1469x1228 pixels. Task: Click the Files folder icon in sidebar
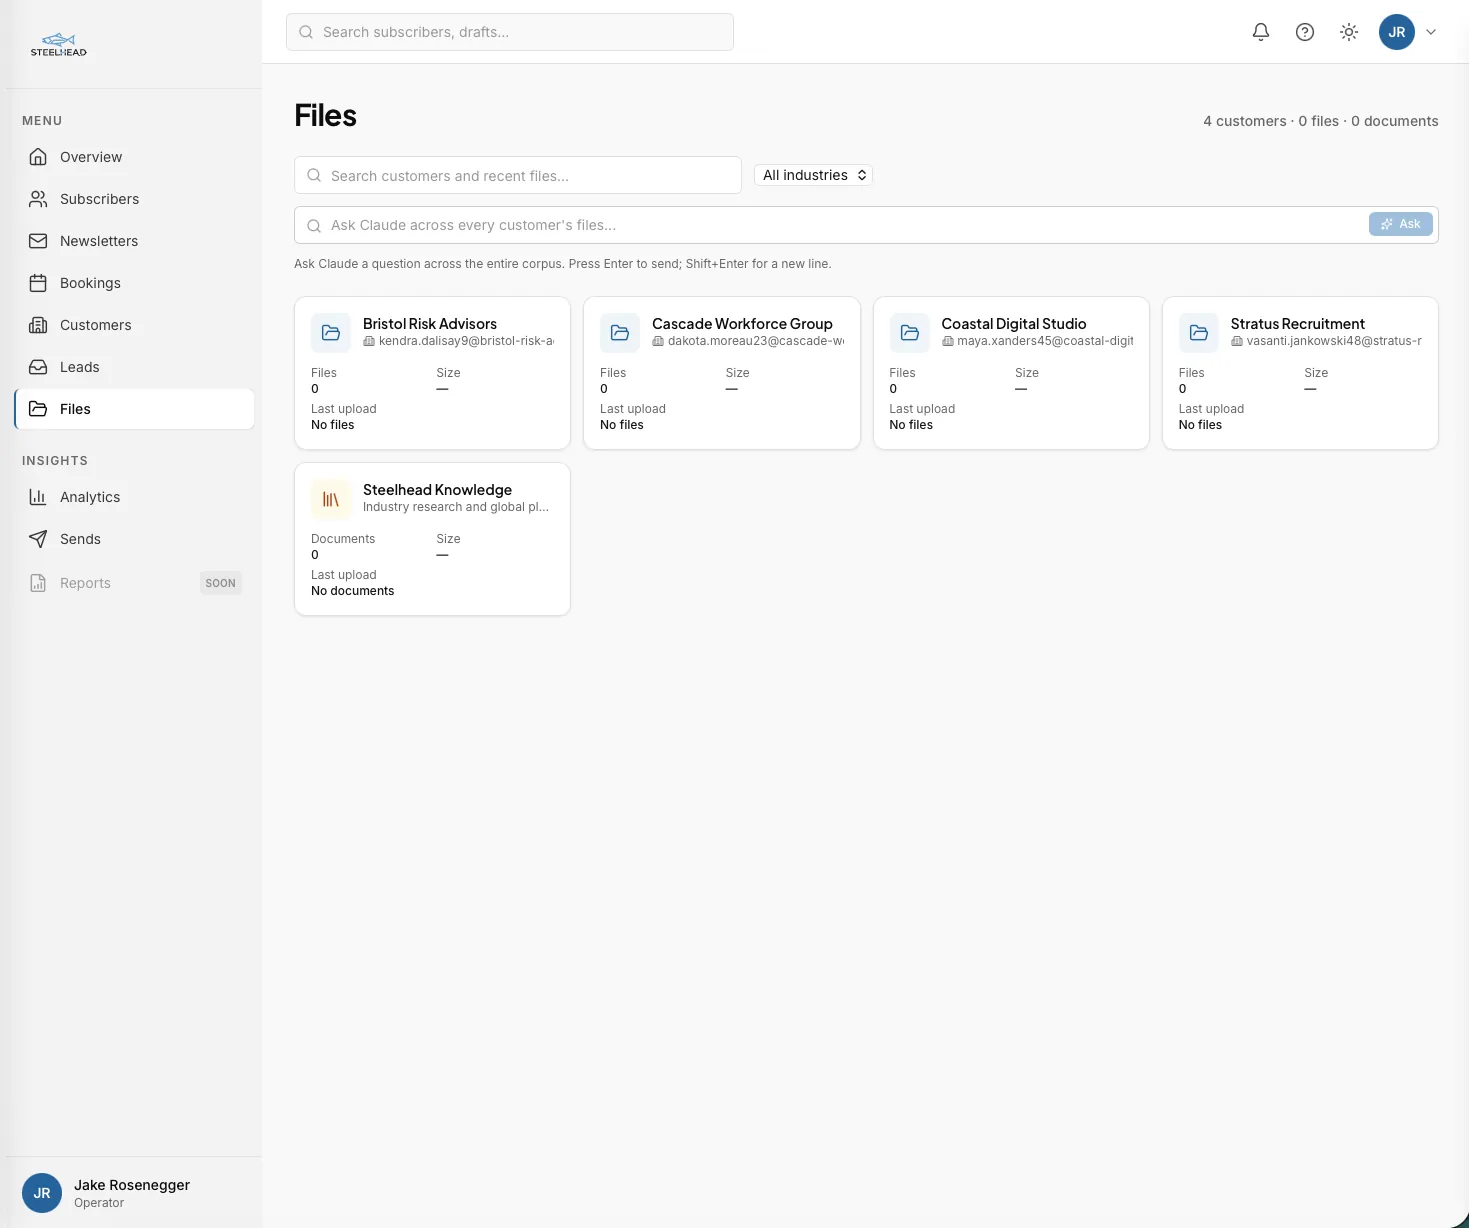click(38, 409)
